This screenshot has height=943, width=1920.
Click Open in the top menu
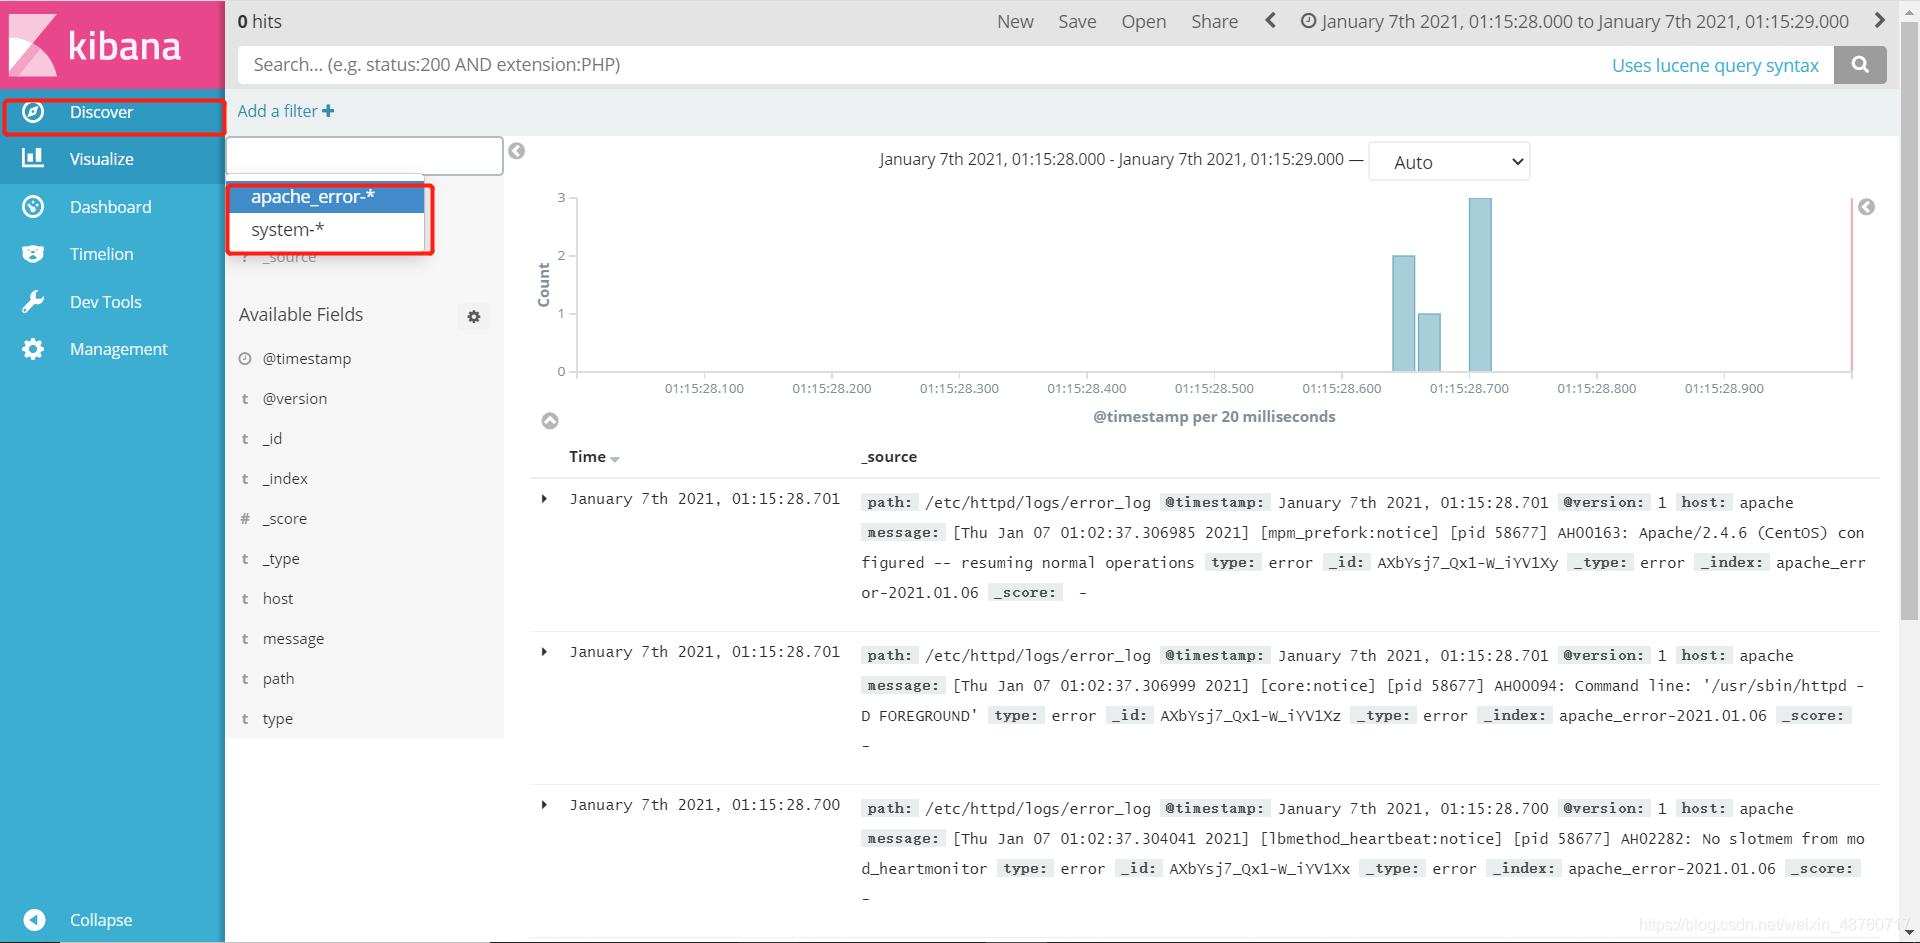point(1143,21)
